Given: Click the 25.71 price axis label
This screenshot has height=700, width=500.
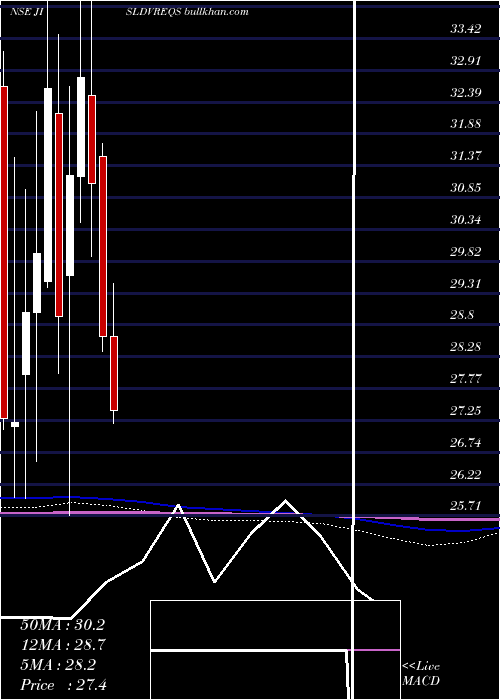Looking at the screenshot, I should (x=466, y=506).
